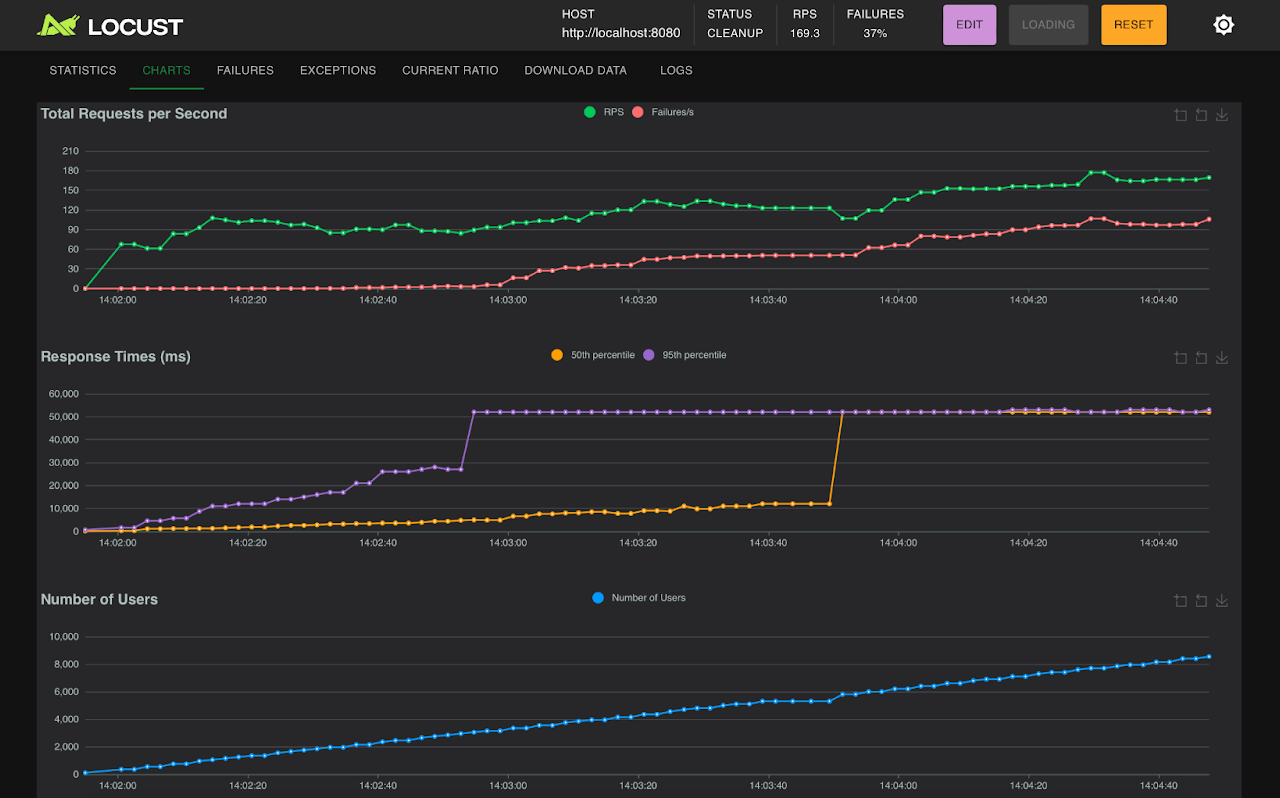Click the RPS value 169.3
The image size is (1280, 798).
tap(805, 33)
